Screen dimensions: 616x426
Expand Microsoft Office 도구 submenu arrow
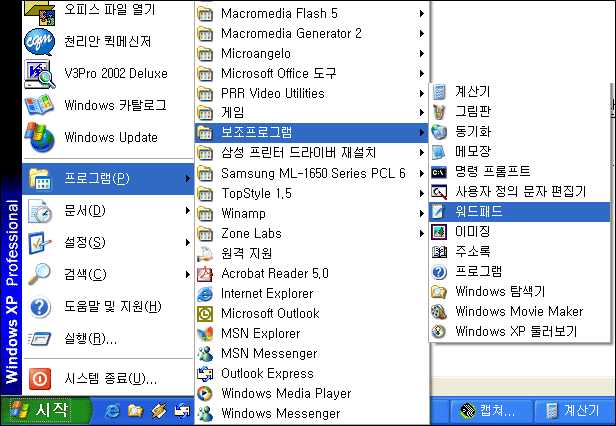(x=422, y=73)
